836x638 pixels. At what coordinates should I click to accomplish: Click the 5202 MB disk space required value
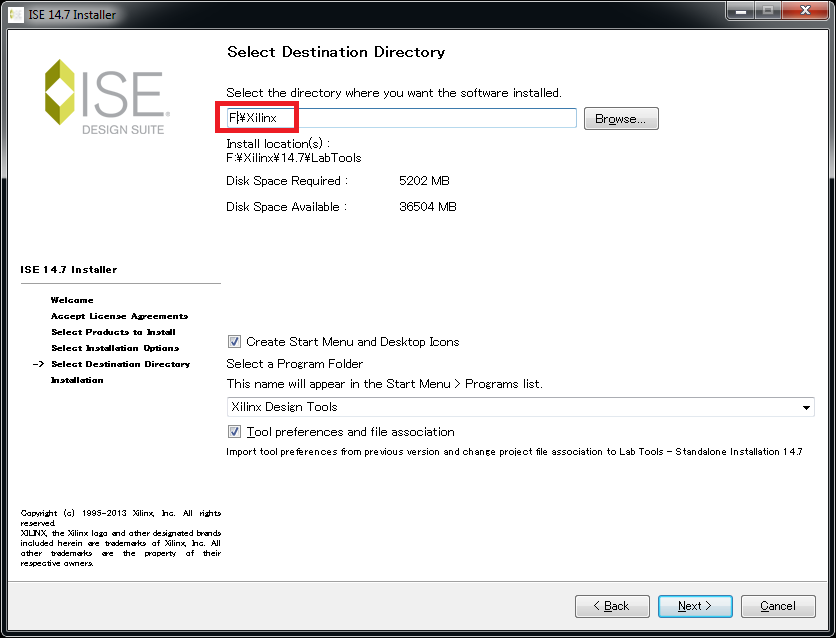coord(424,181)
